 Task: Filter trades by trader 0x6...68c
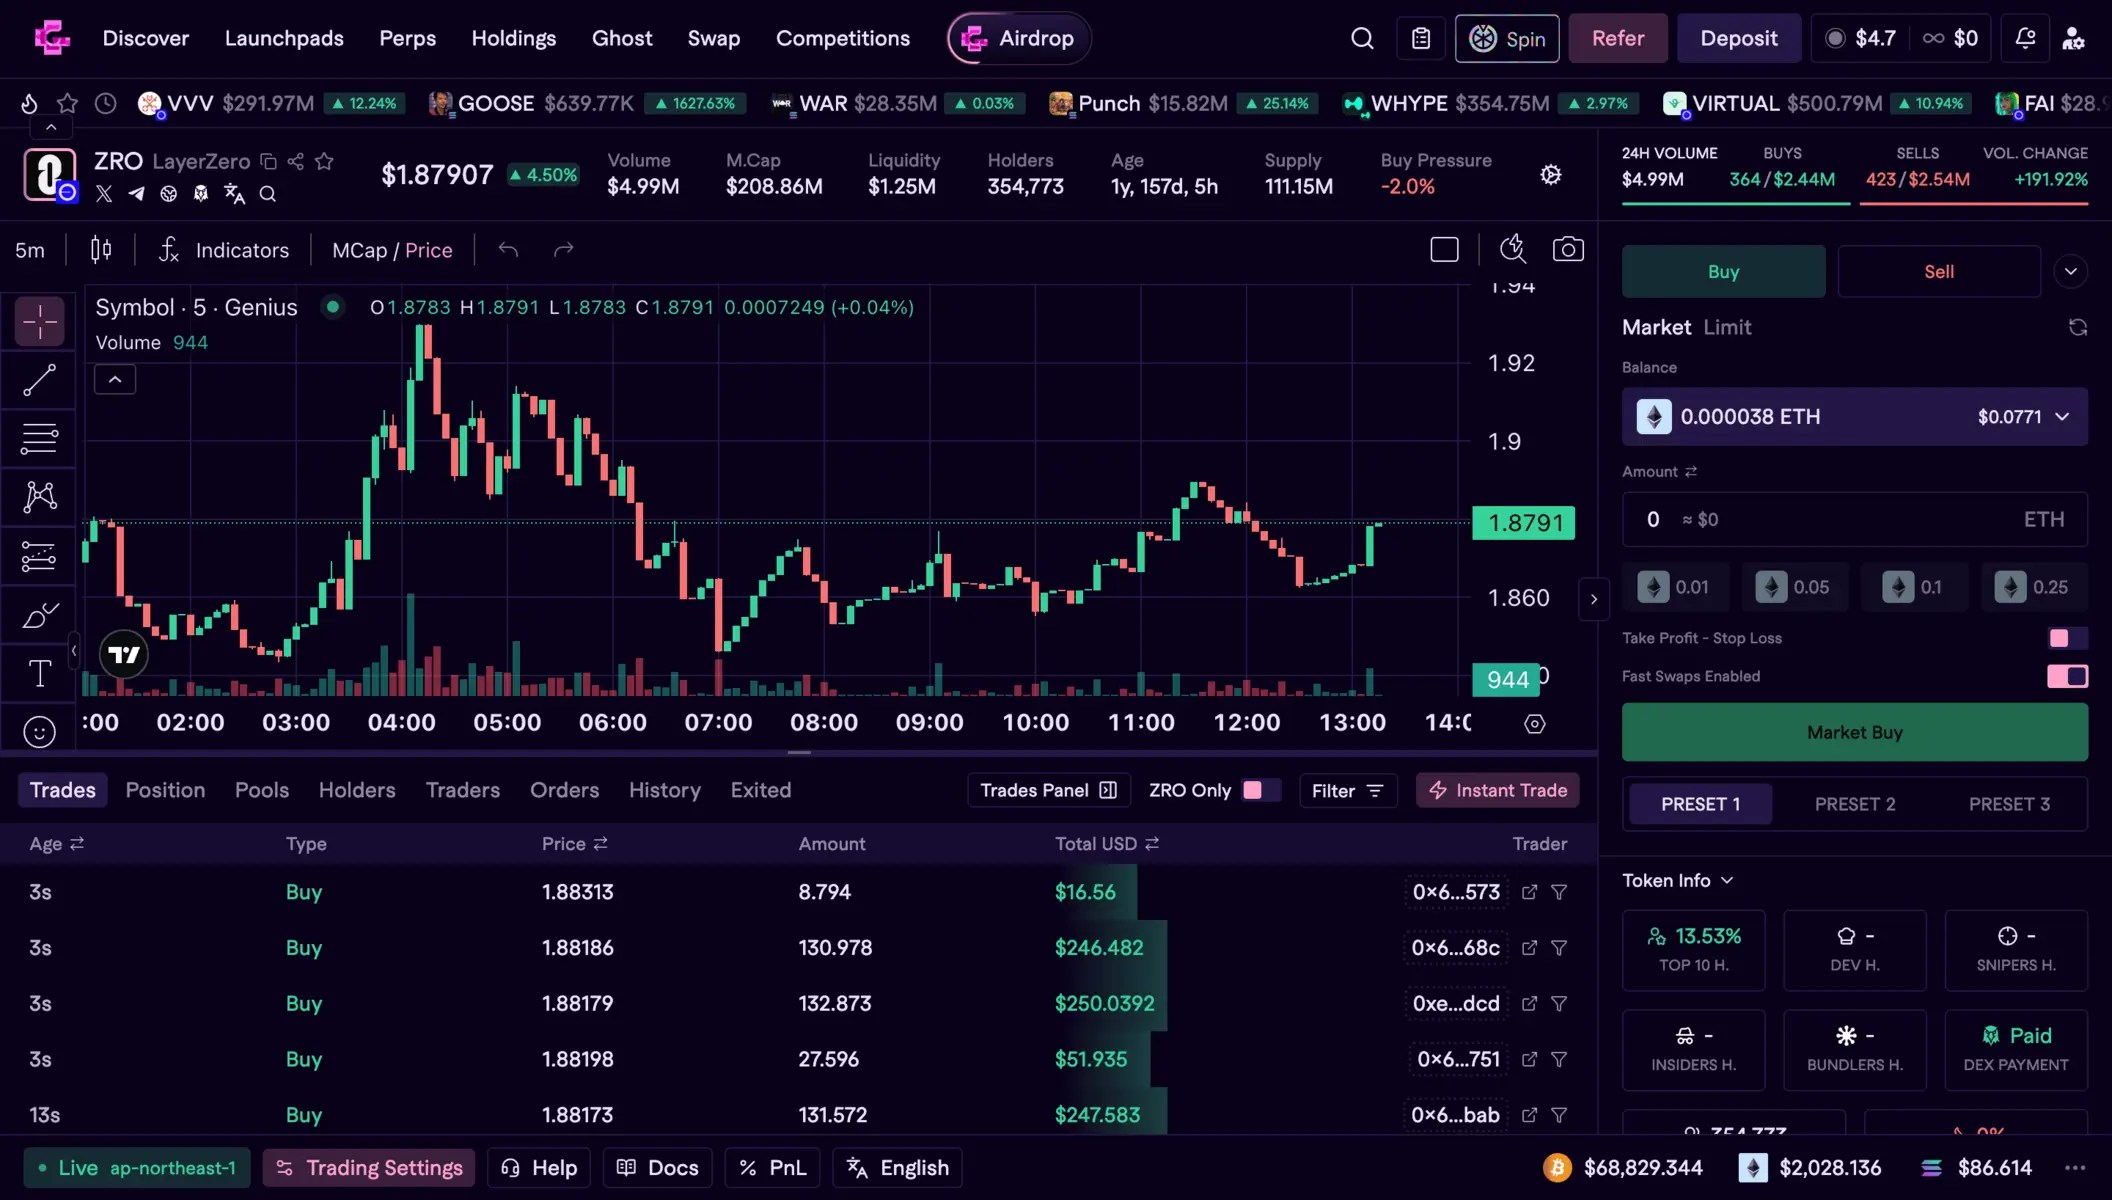[x=1559, y=948]
